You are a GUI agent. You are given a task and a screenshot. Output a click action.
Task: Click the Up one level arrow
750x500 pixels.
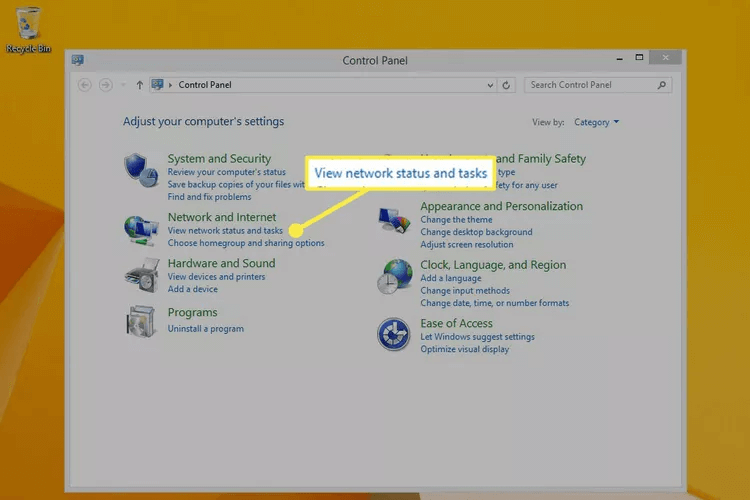pyautogui.click(x=139, y=85)
